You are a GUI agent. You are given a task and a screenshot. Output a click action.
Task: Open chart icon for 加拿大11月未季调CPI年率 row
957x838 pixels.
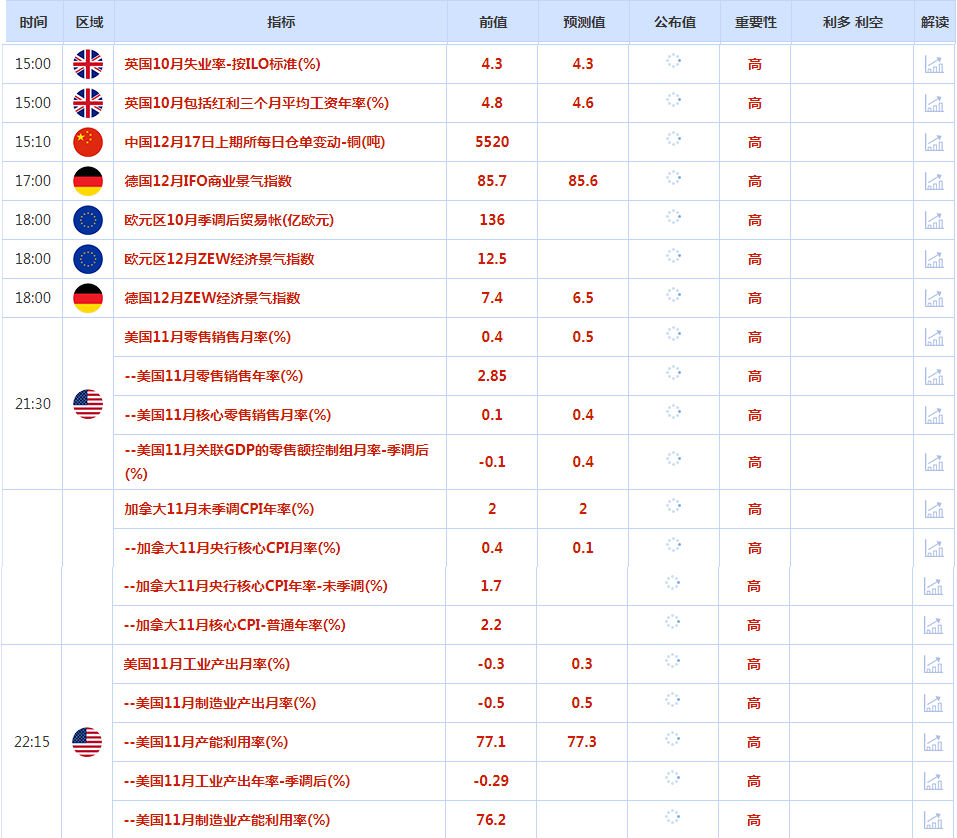[934, 510]
